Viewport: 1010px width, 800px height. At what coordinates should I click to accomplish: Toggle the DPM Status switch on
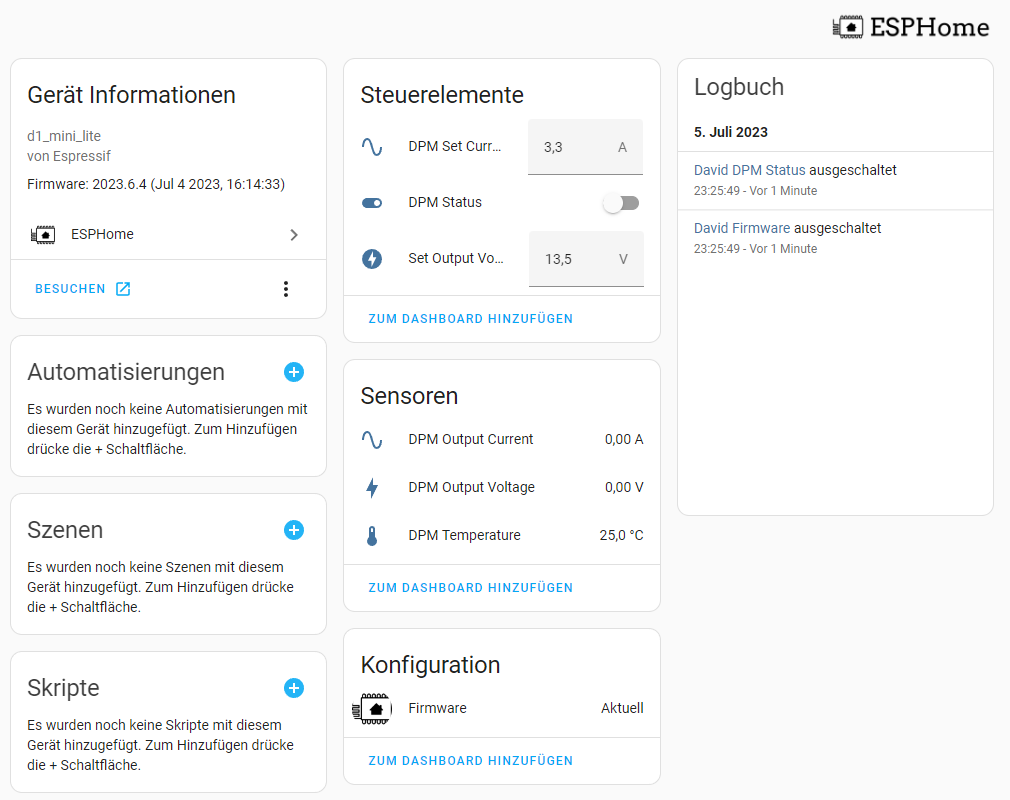[x=621, y=203]
